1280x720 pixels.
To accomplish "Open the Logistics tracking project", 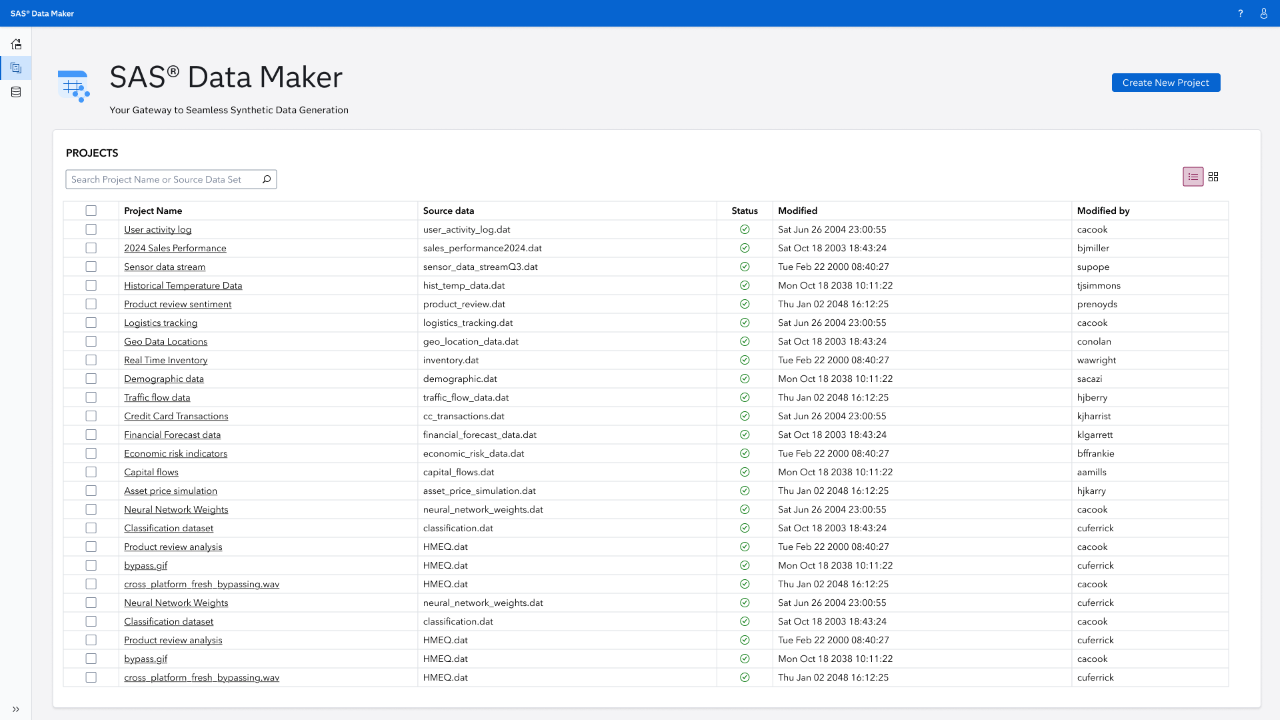I will [161, 323].
